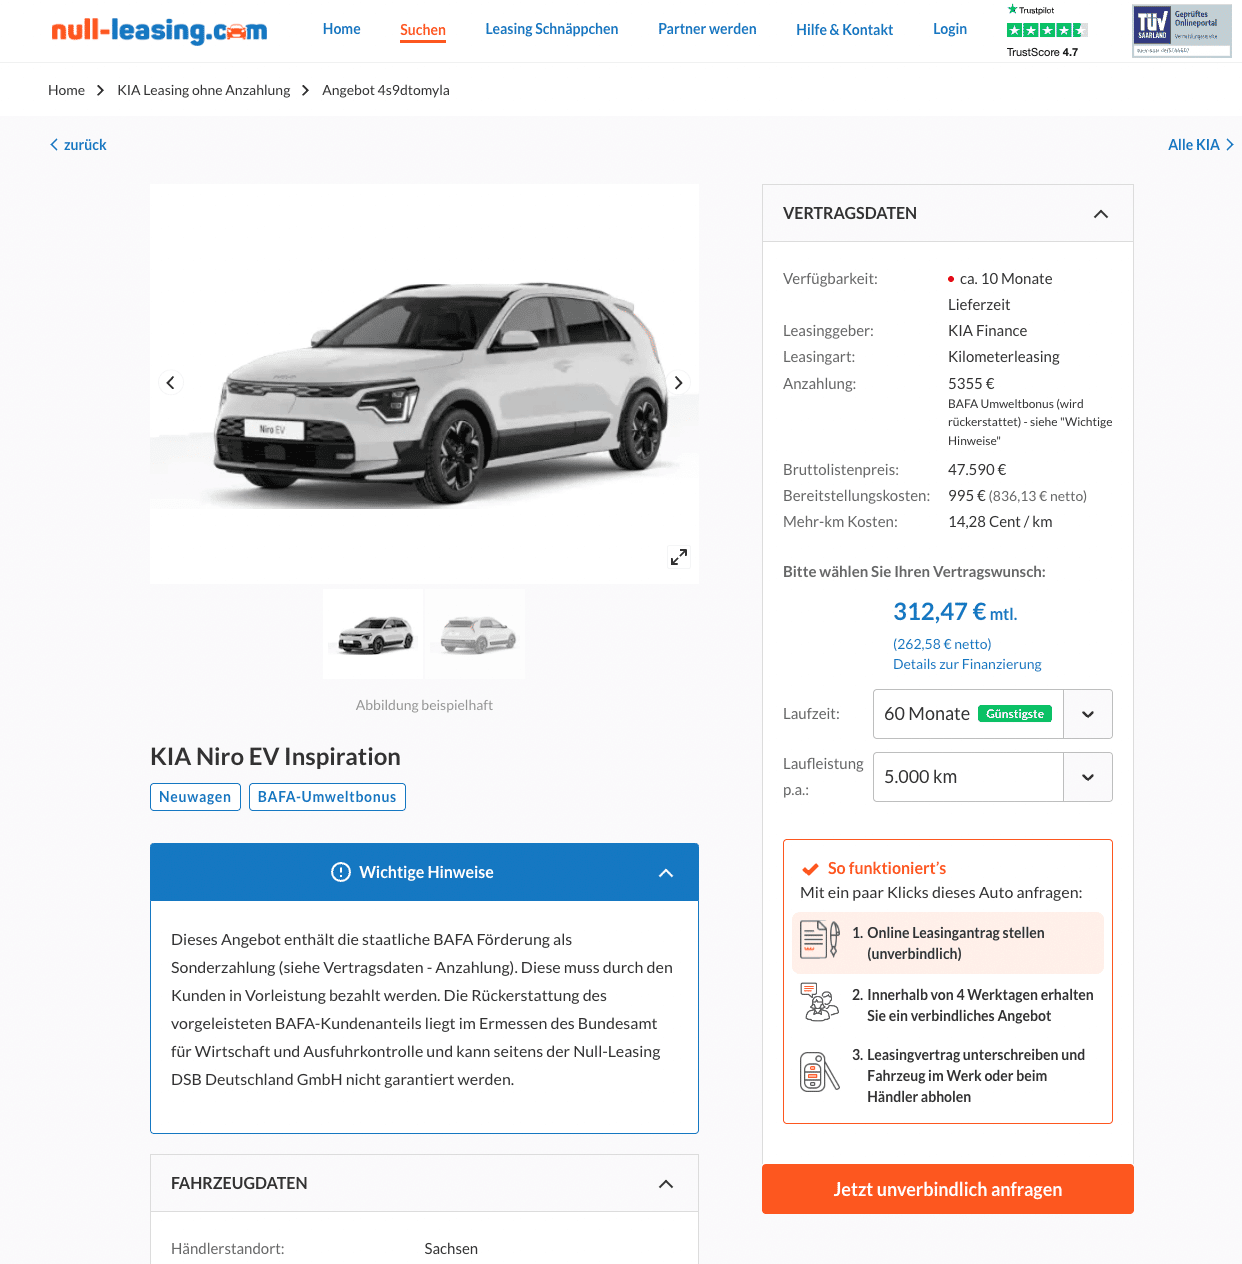Collapse the Vertragsdaten panel

(1101, 214)
